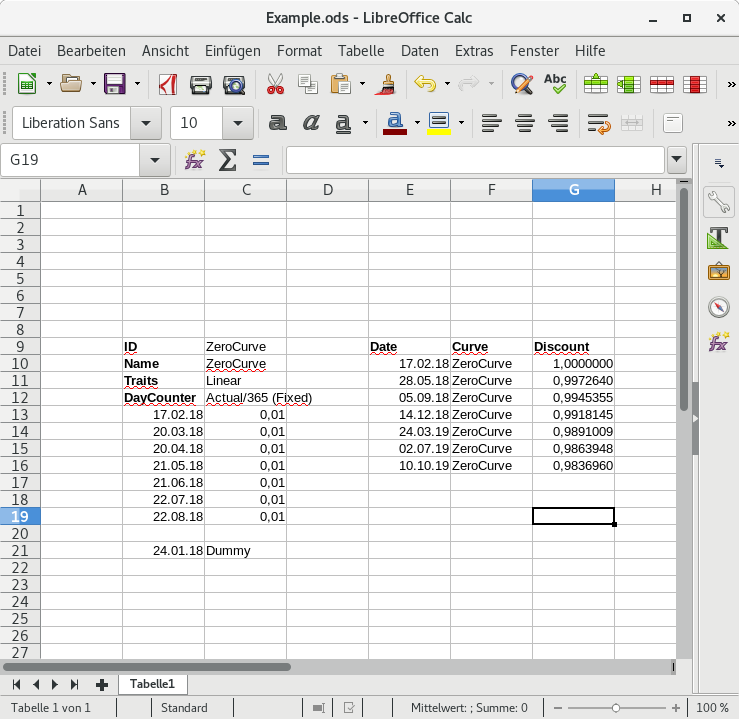Open the Daten menu
This screenshot has height=719, width=739.
click(419, 50)
